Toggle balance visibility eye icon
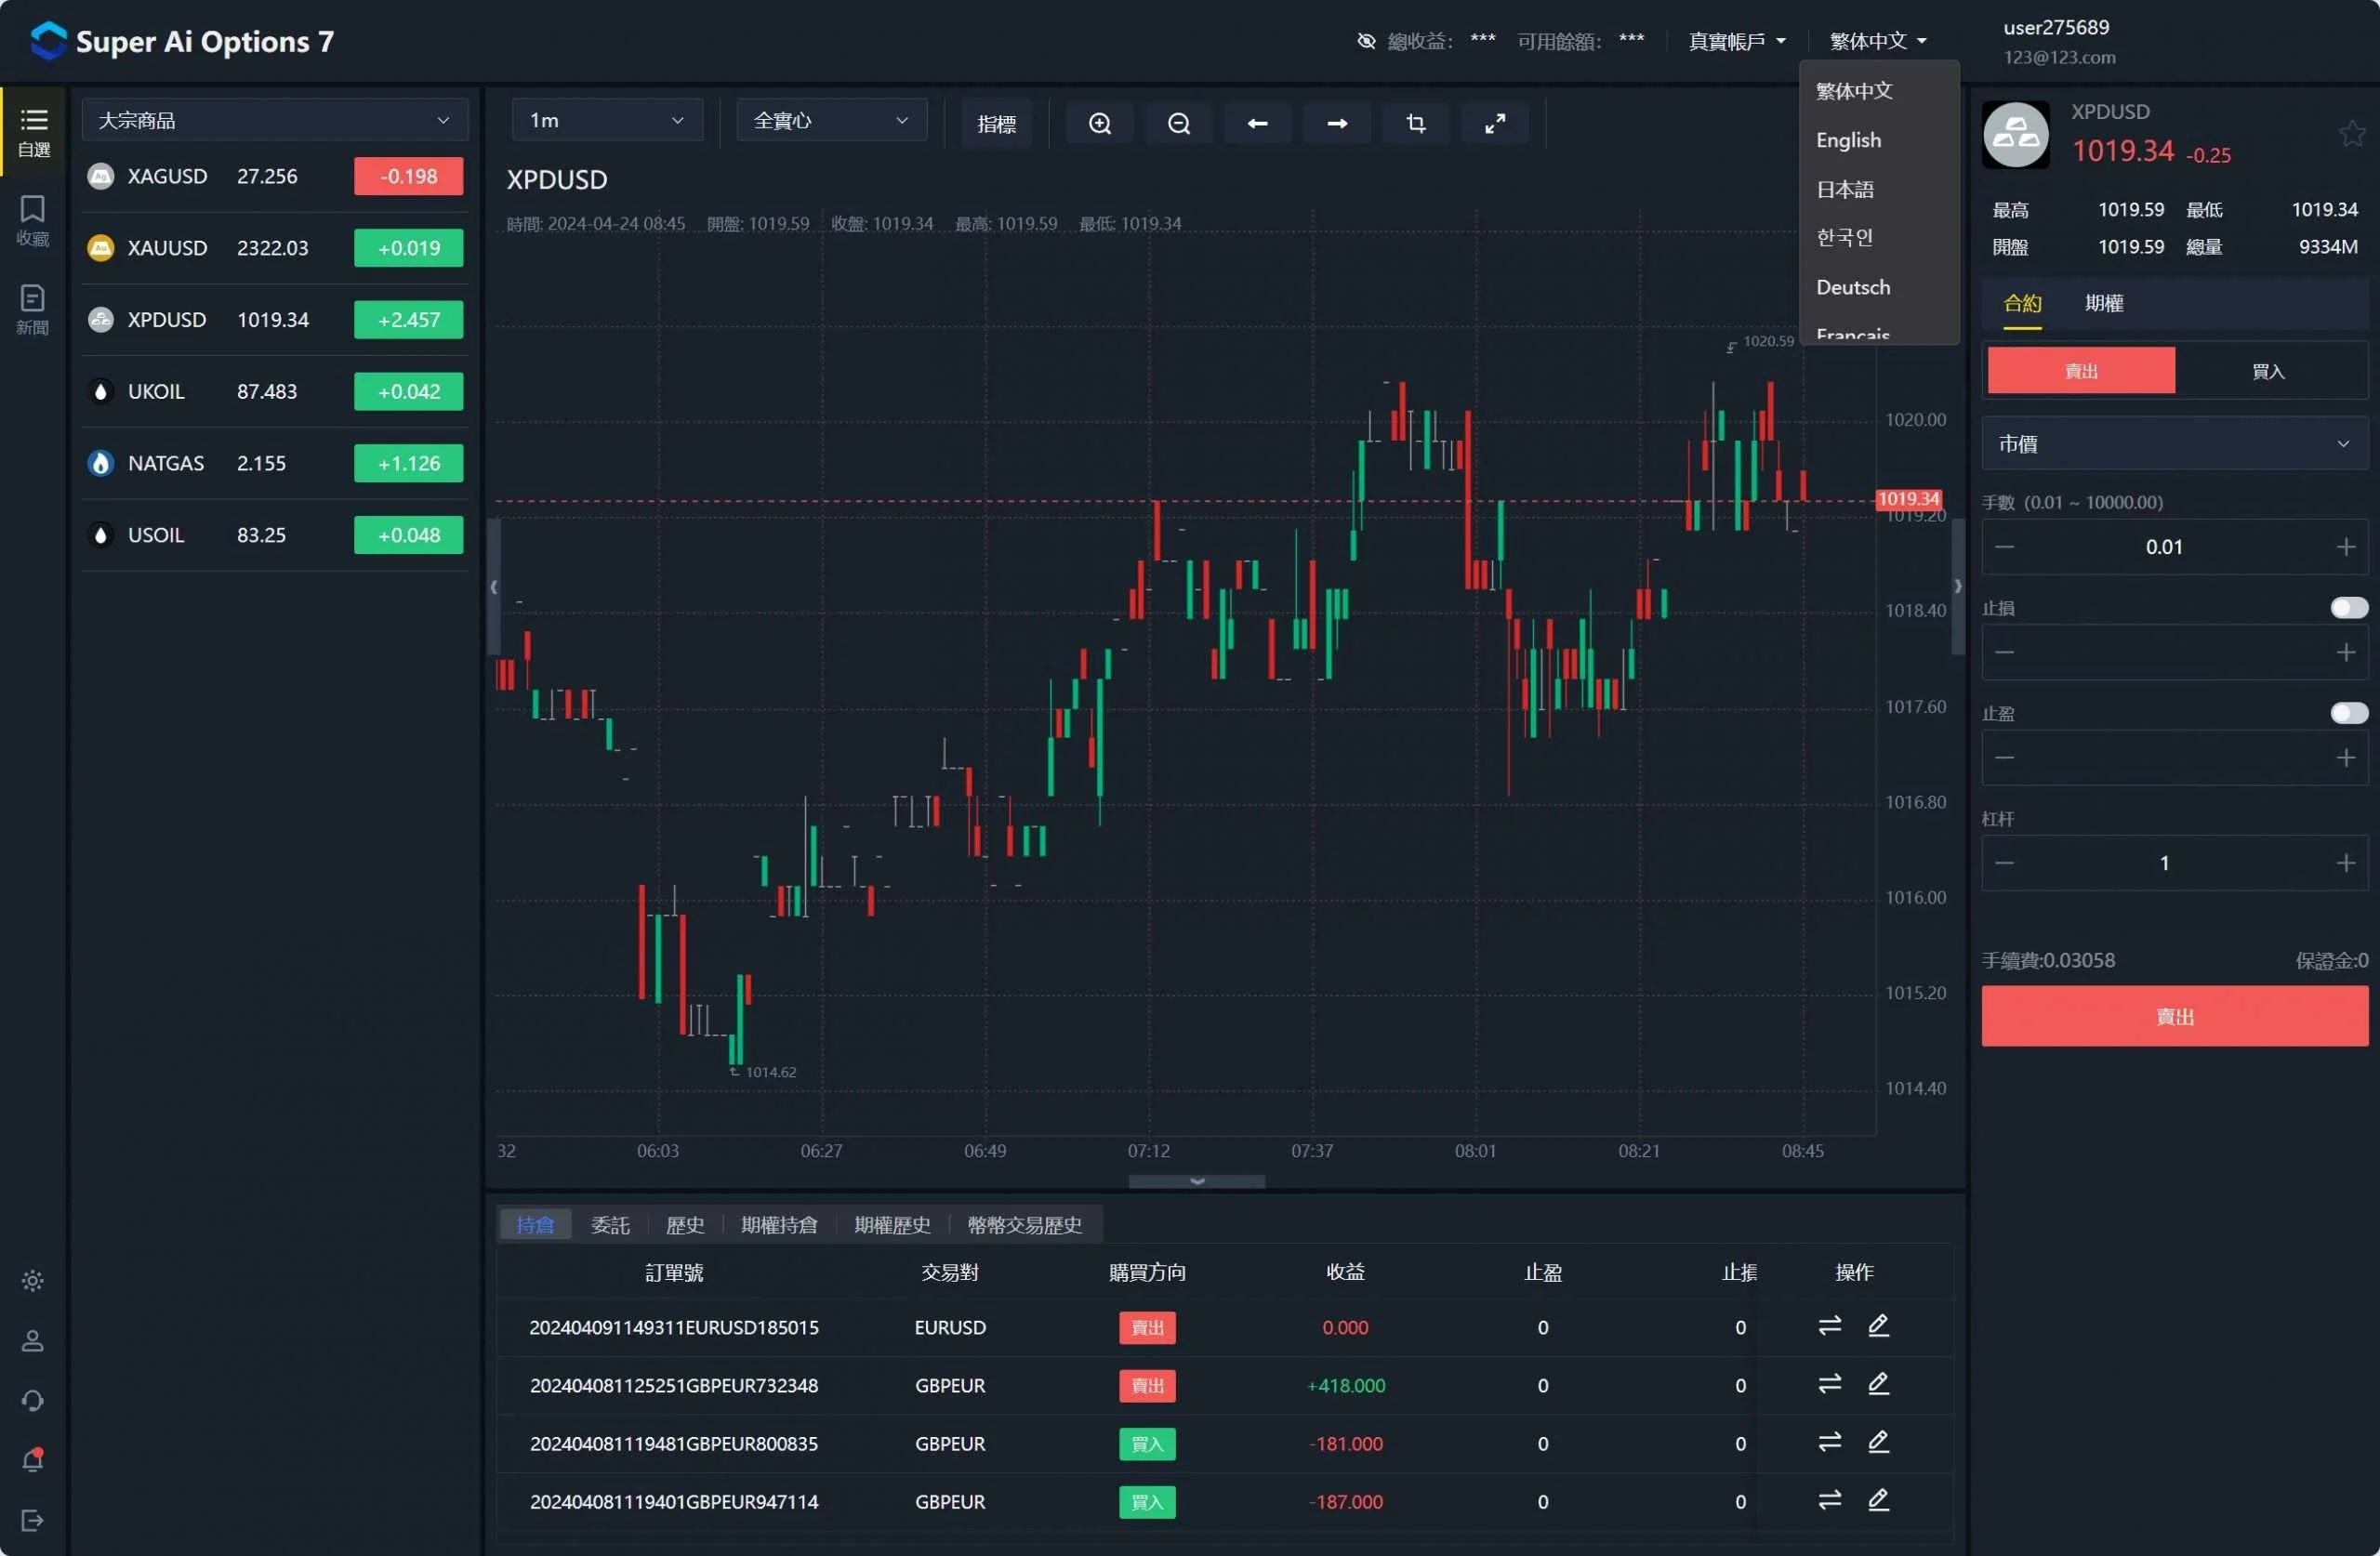This screenshot has height=1556, width=2380. pyautogui.click(x=1366, y=41)
